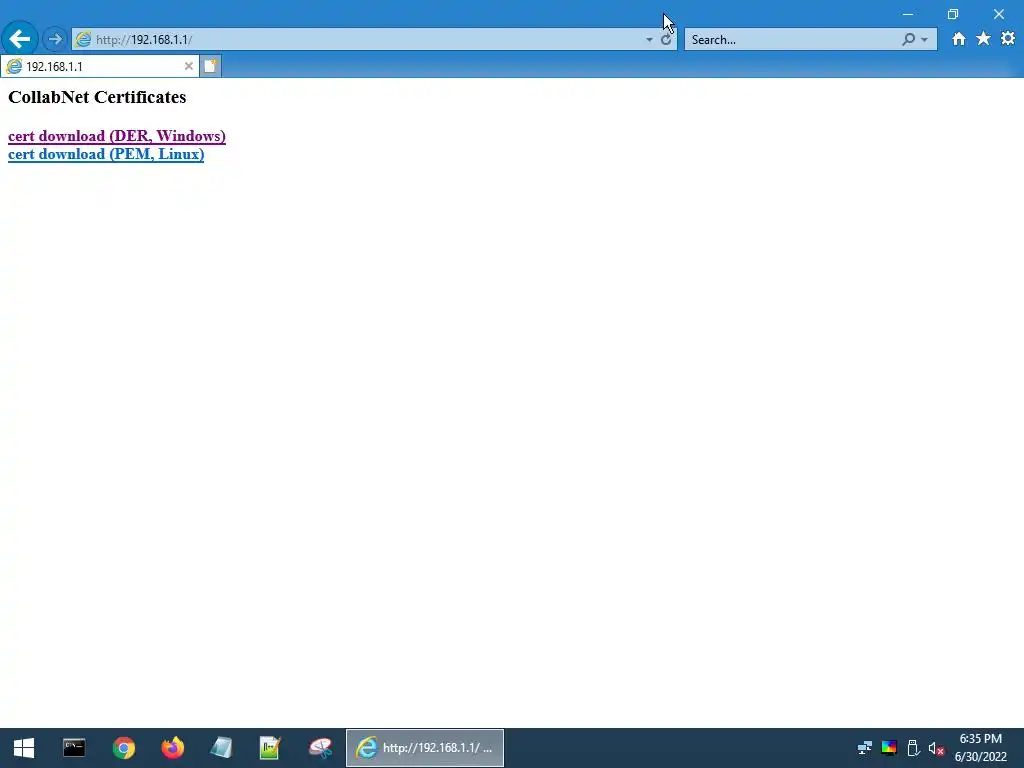Click the muted volume tray icon

coord(936,748)
